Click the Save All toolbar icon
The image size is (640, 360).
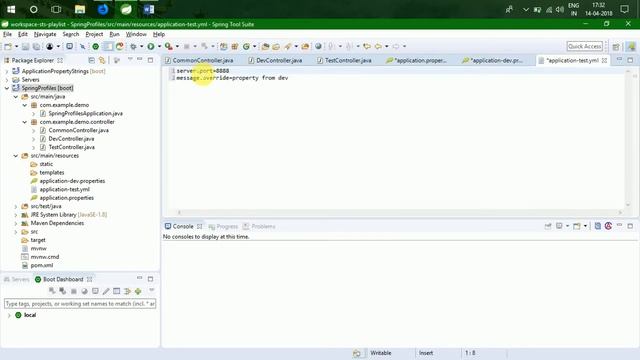(x=36, y=47)
